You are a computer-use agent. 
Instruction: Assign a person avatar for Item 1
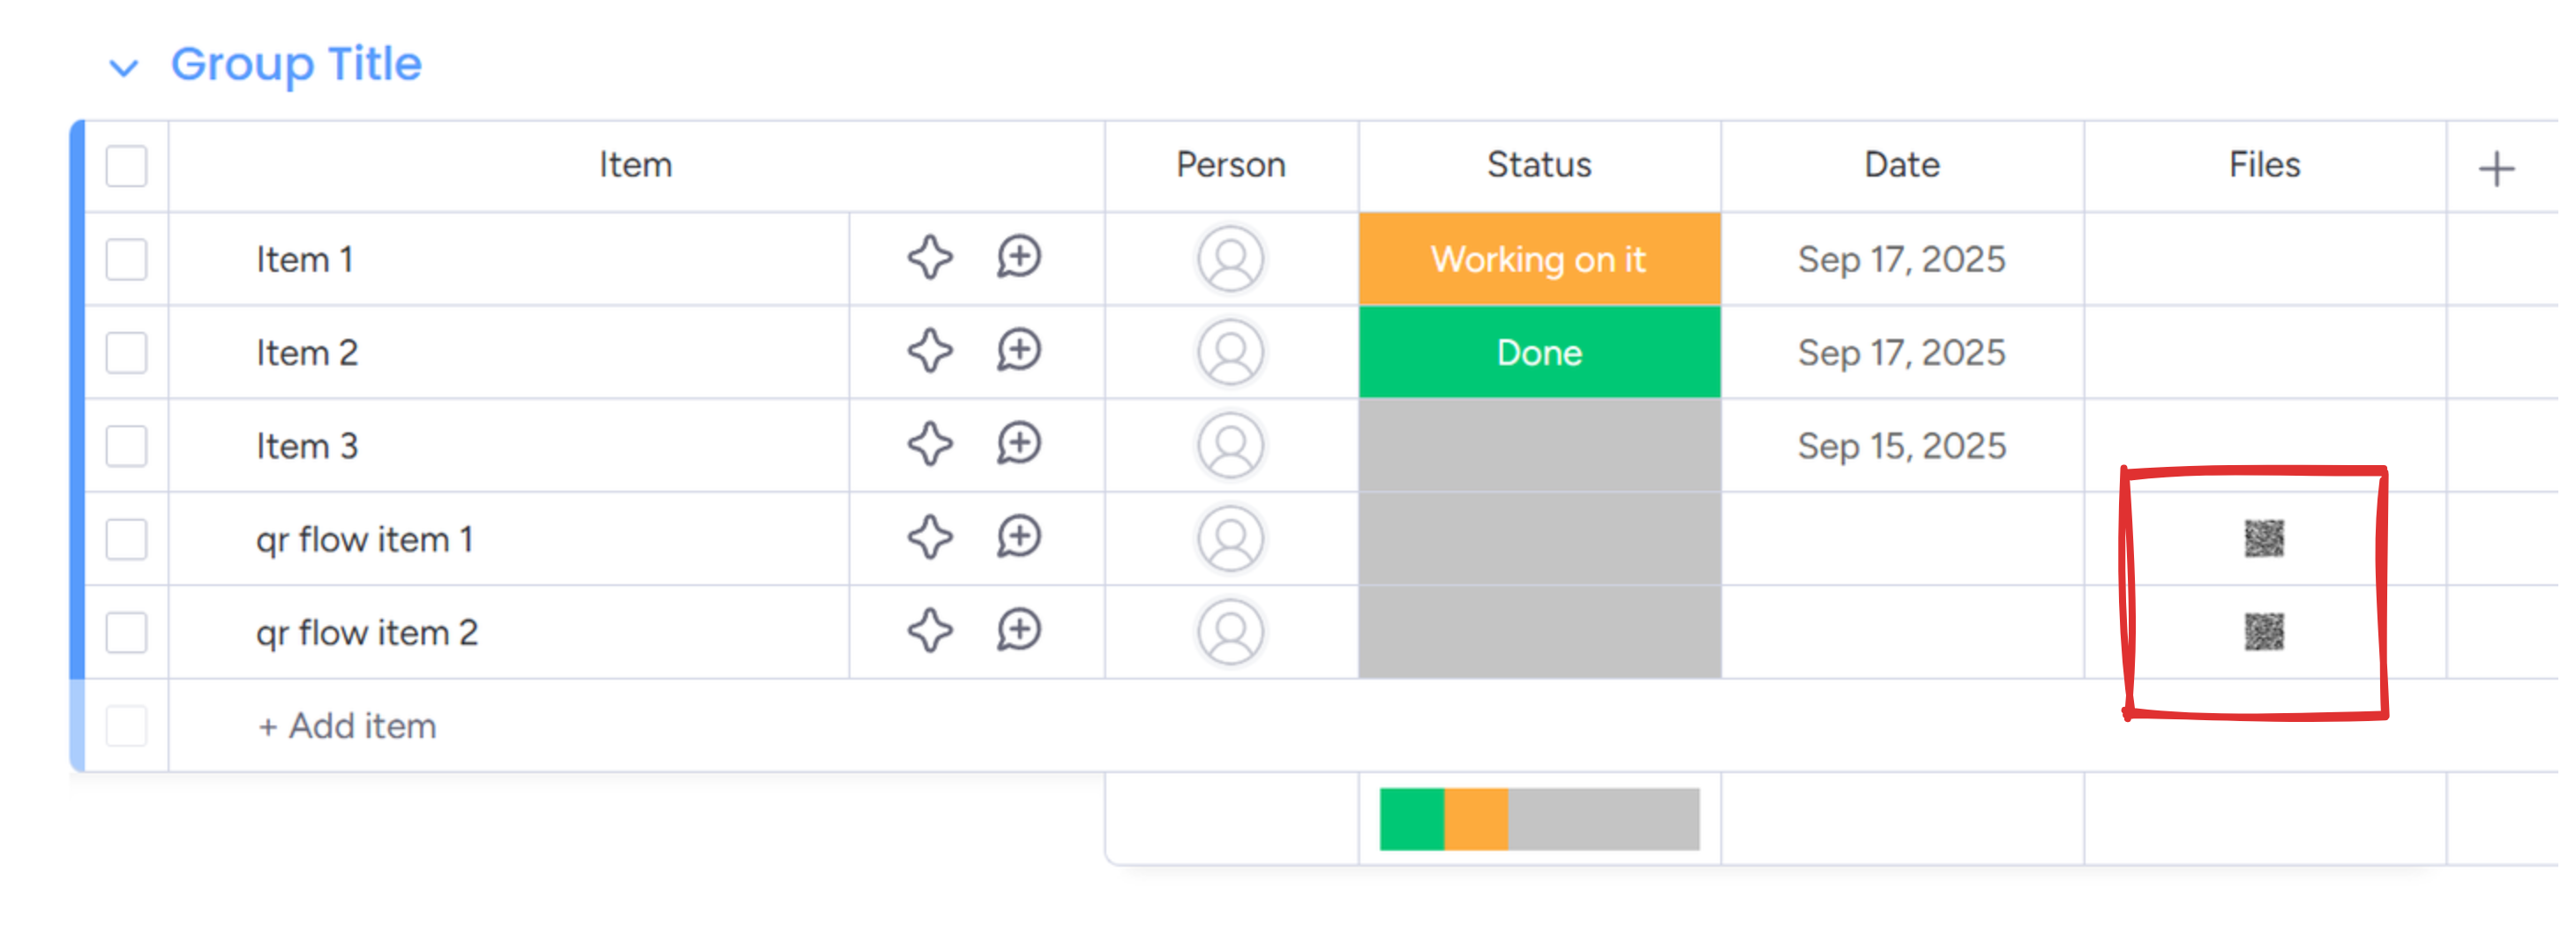coord(1230,259)
